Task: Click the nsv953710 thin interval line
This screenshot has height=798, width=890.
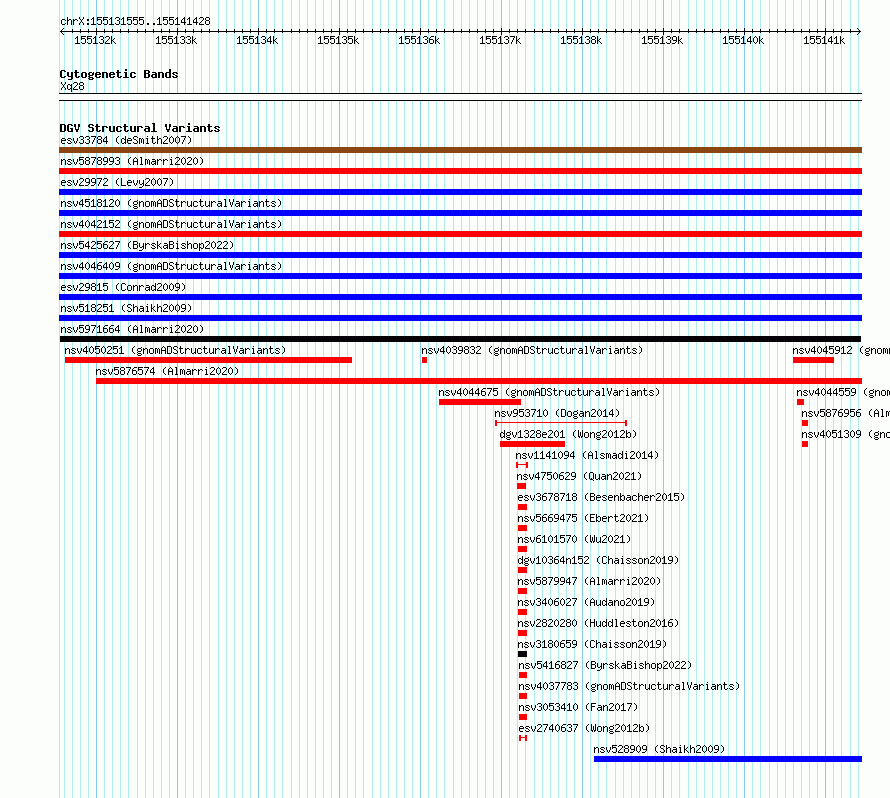Action: pyautogui.click(x=561, y=423)
